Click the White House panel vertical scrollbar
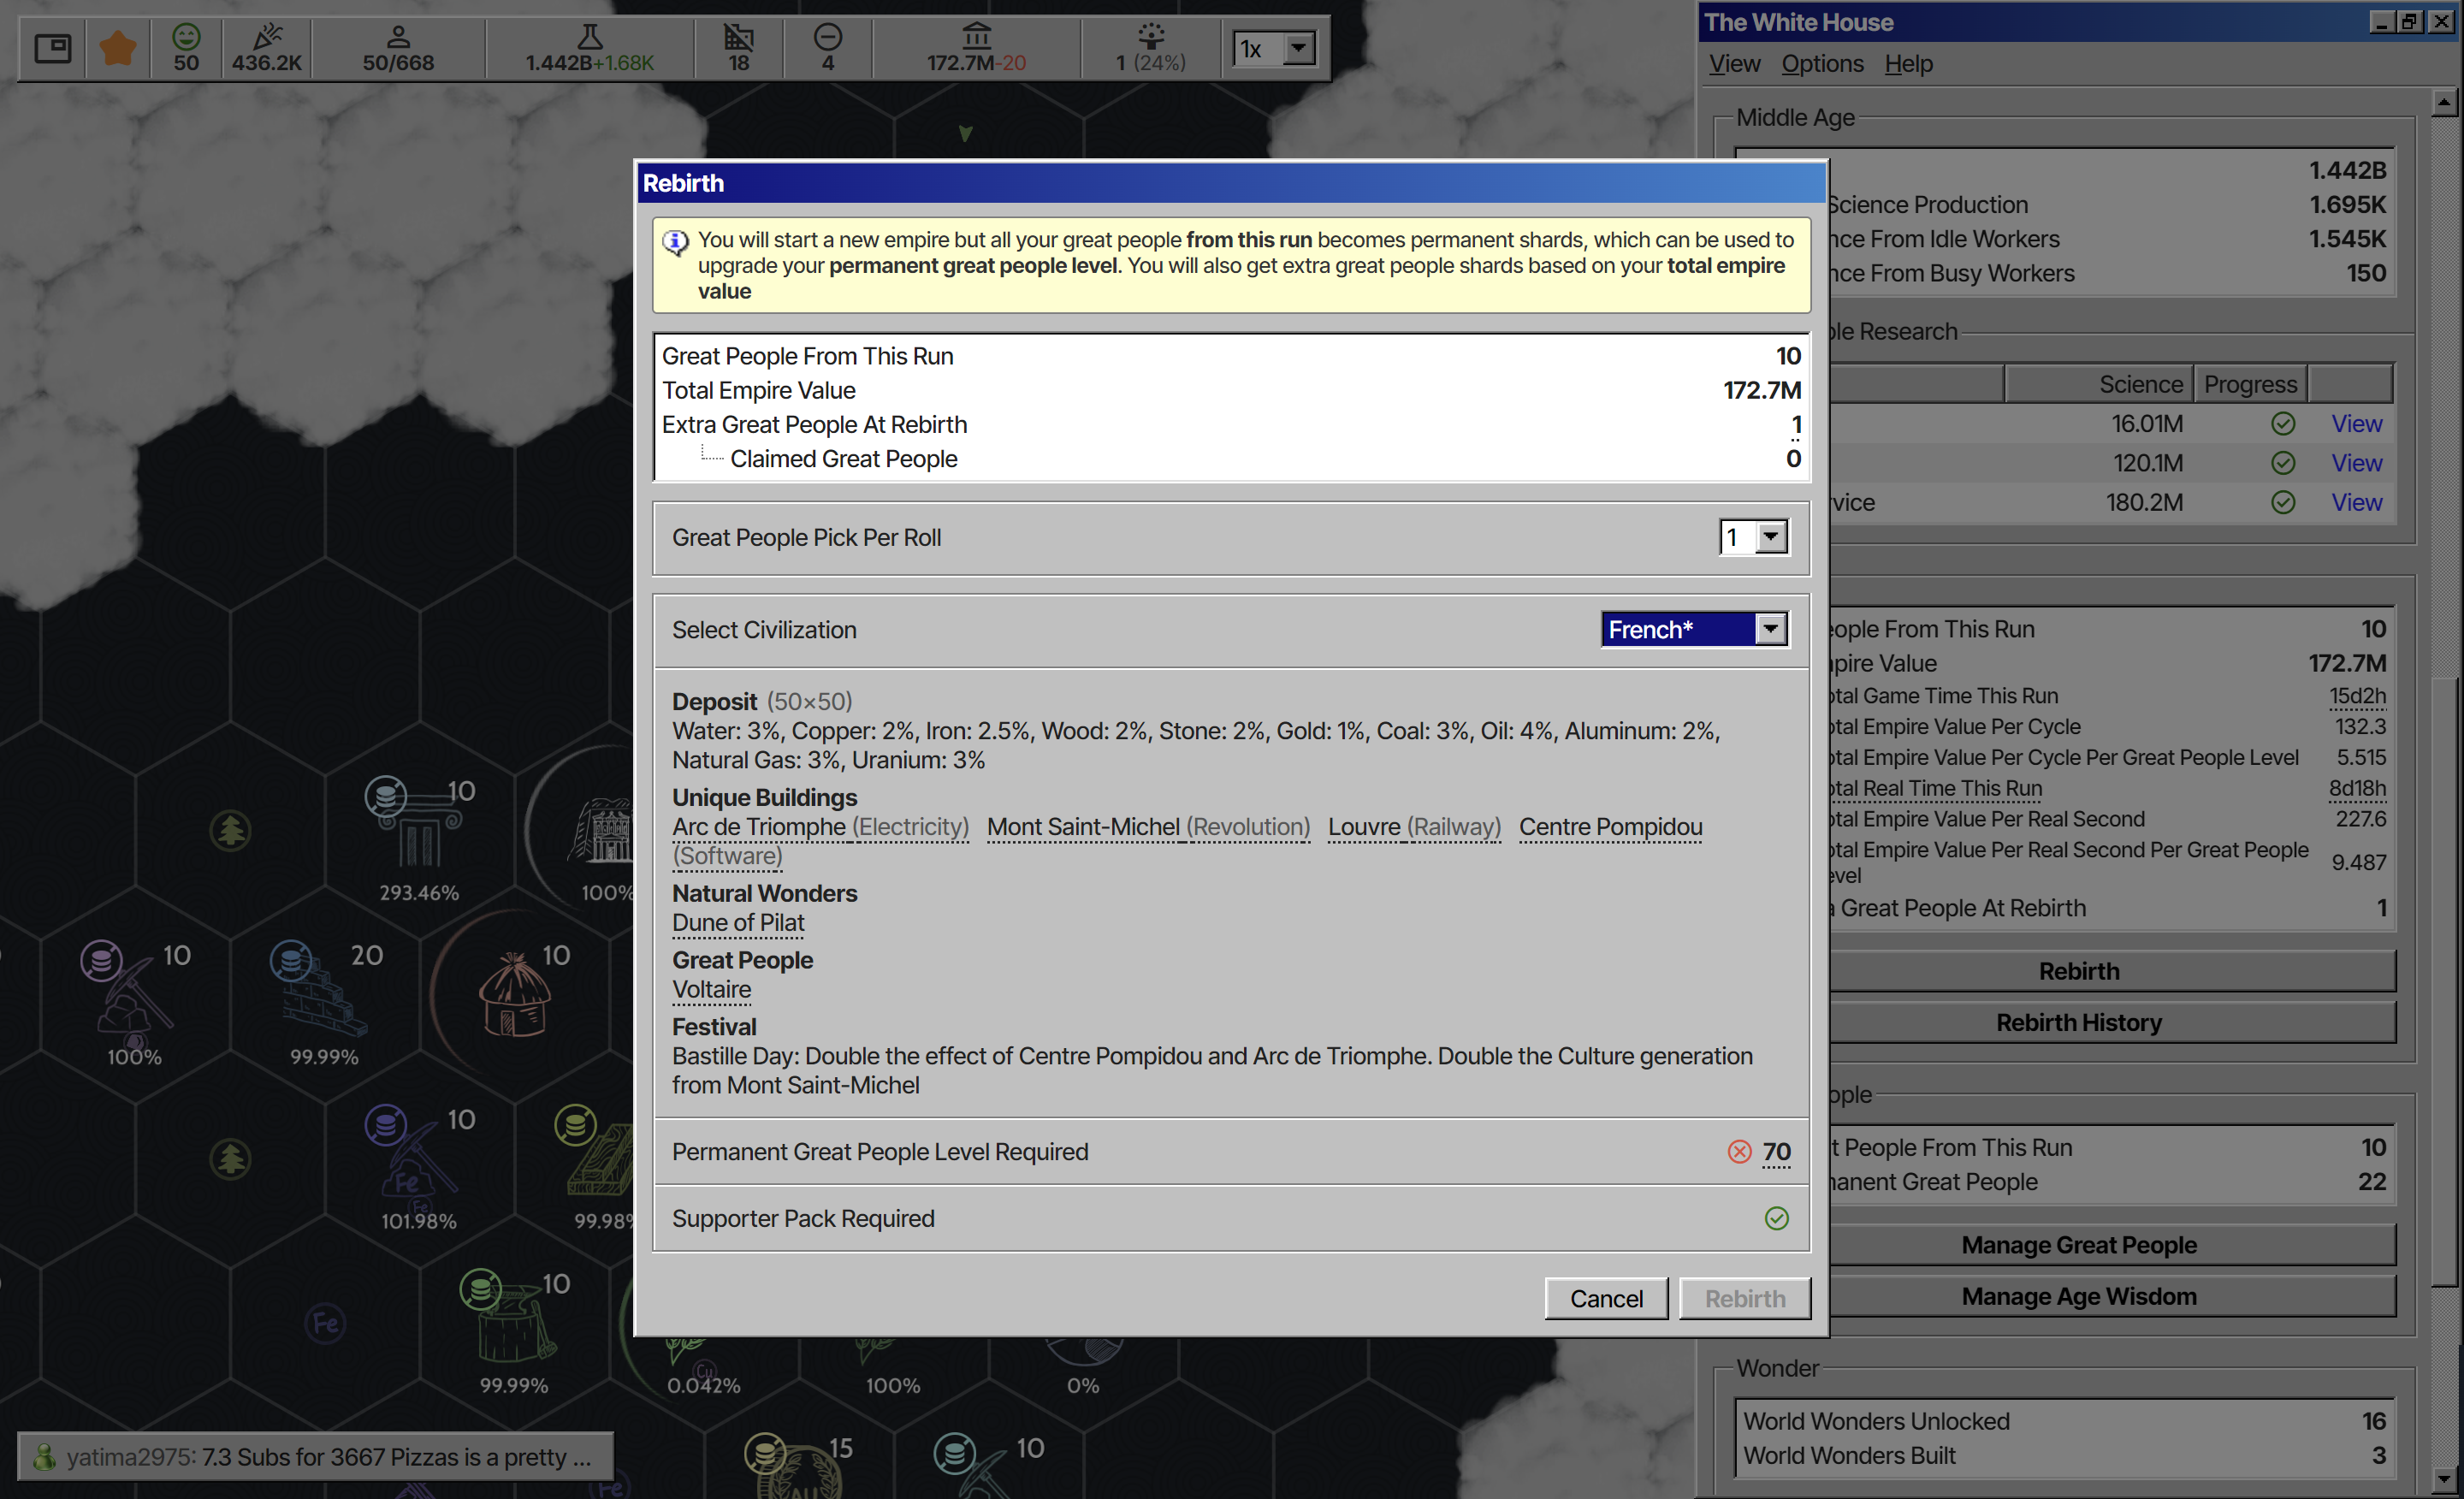Viewport: 2464px width, 1499px height. tap(2443, 790)
